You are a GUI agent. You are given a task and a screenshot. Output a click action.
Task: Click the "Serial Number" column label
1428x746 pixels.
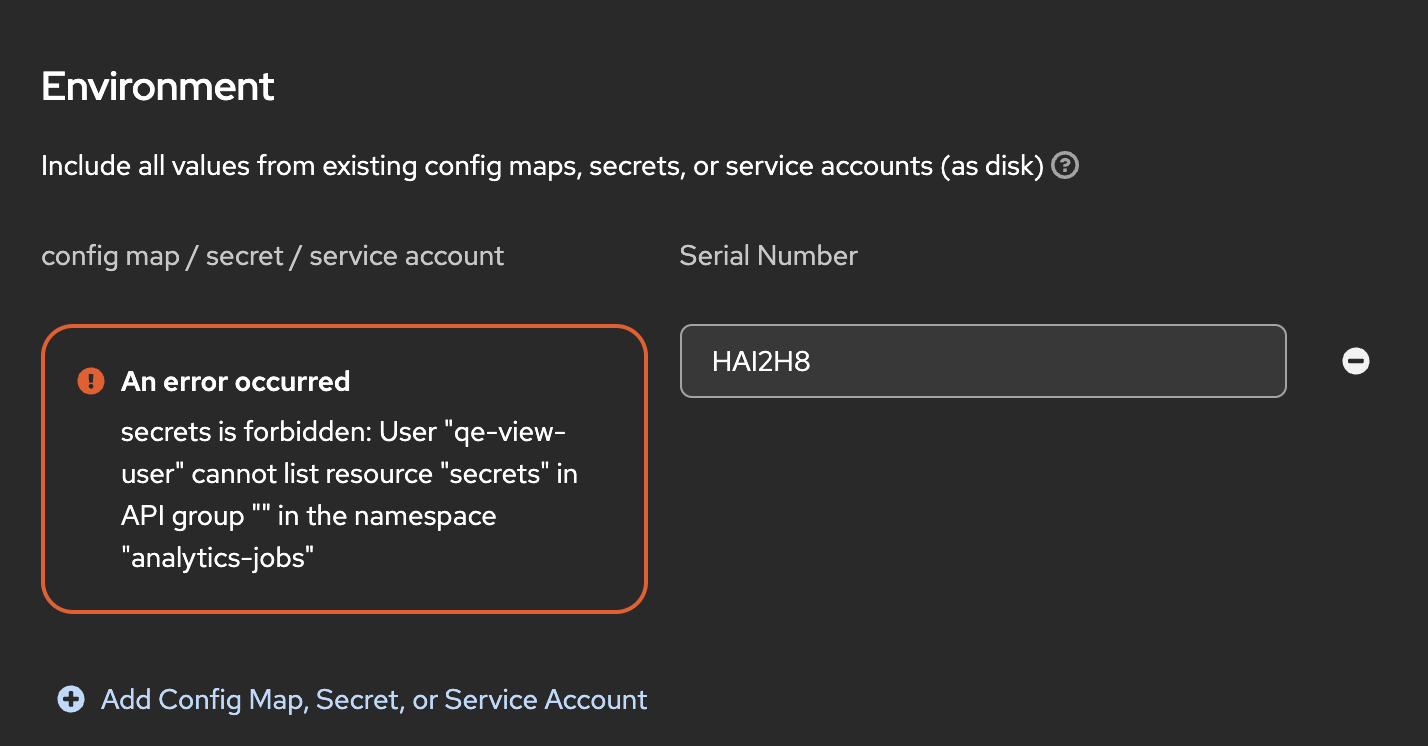[x=768, y=256]
